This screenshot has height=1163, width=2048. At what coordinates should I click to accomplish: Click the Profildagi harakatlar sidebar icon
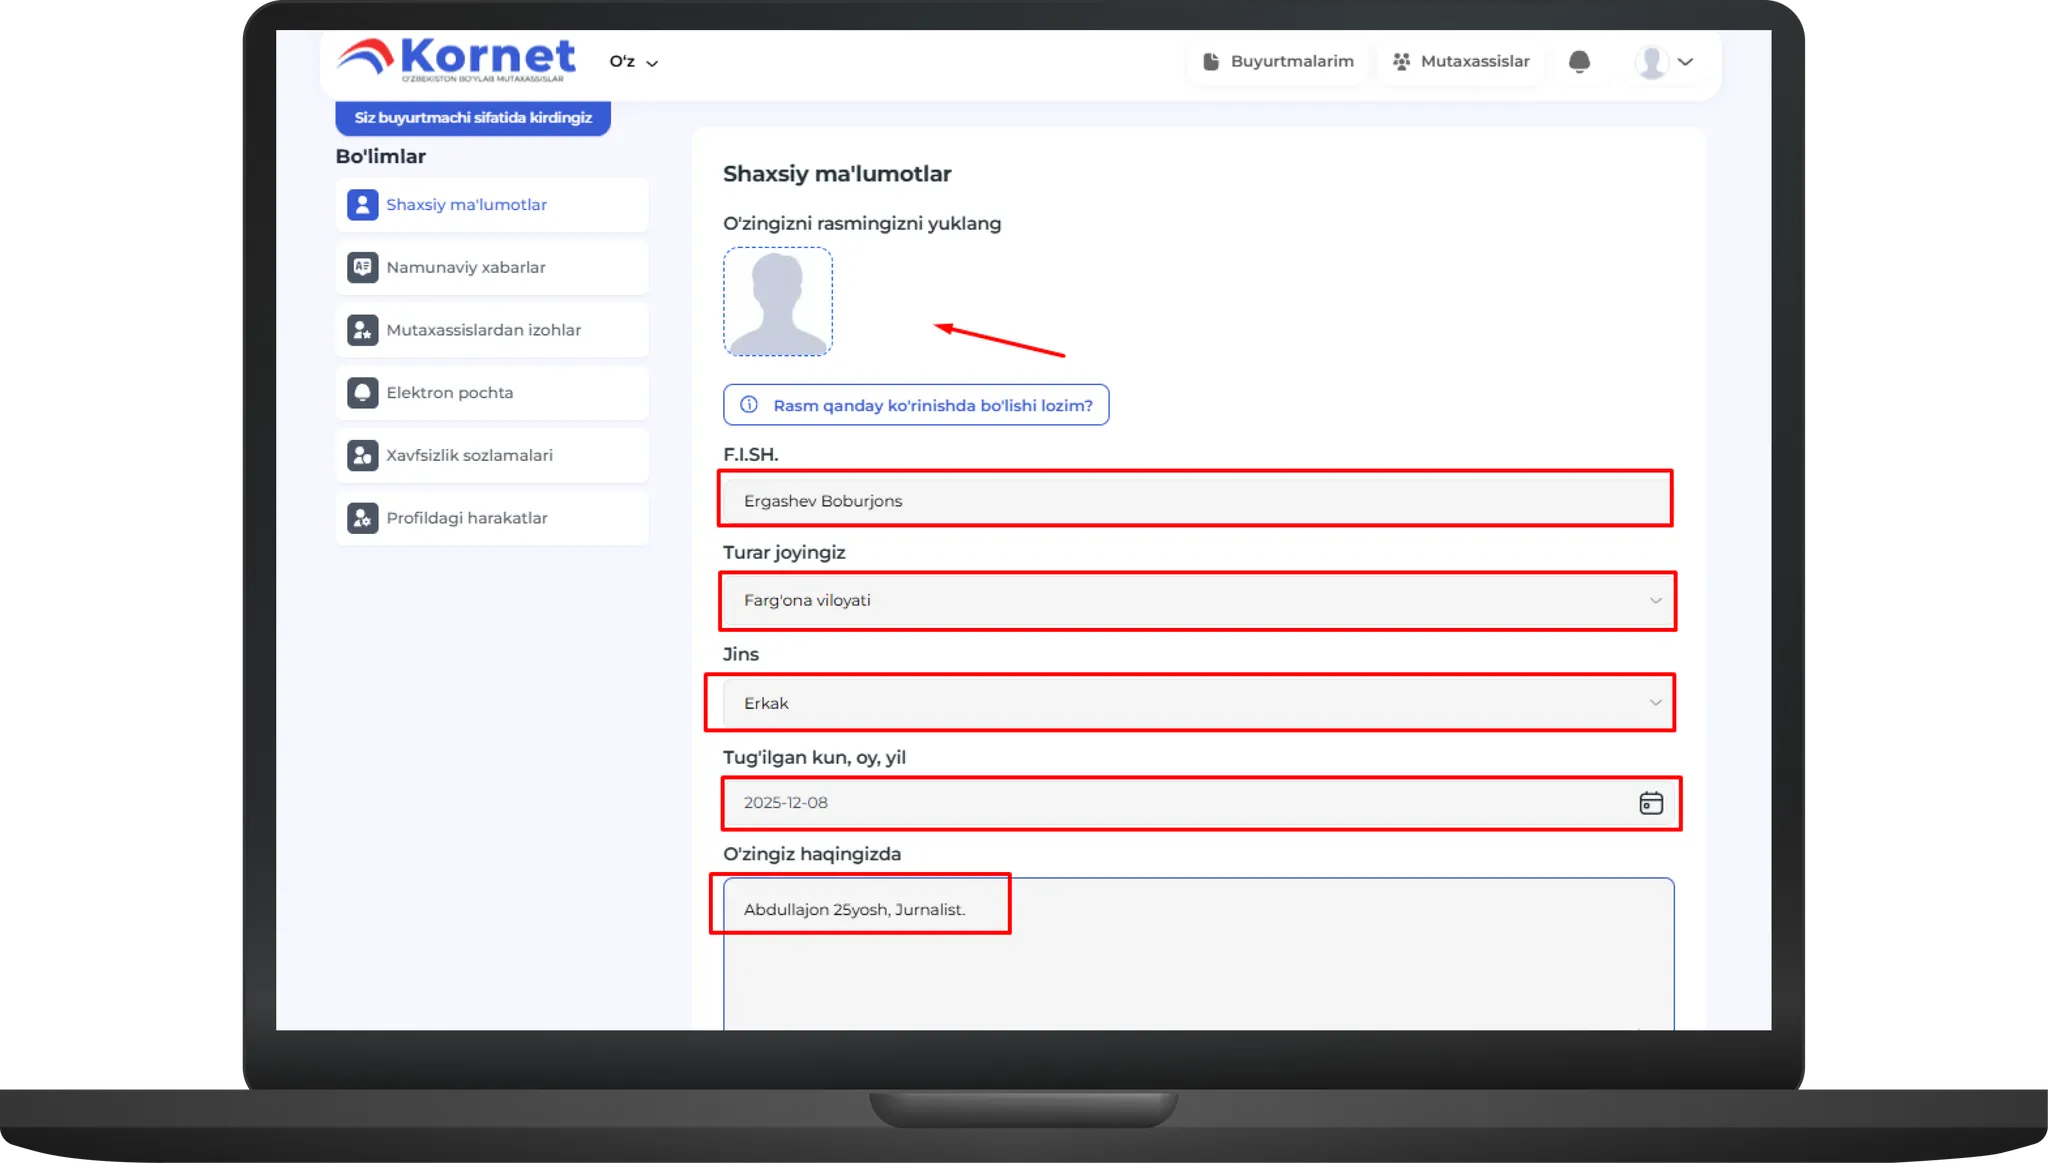(x=362, y=518)
